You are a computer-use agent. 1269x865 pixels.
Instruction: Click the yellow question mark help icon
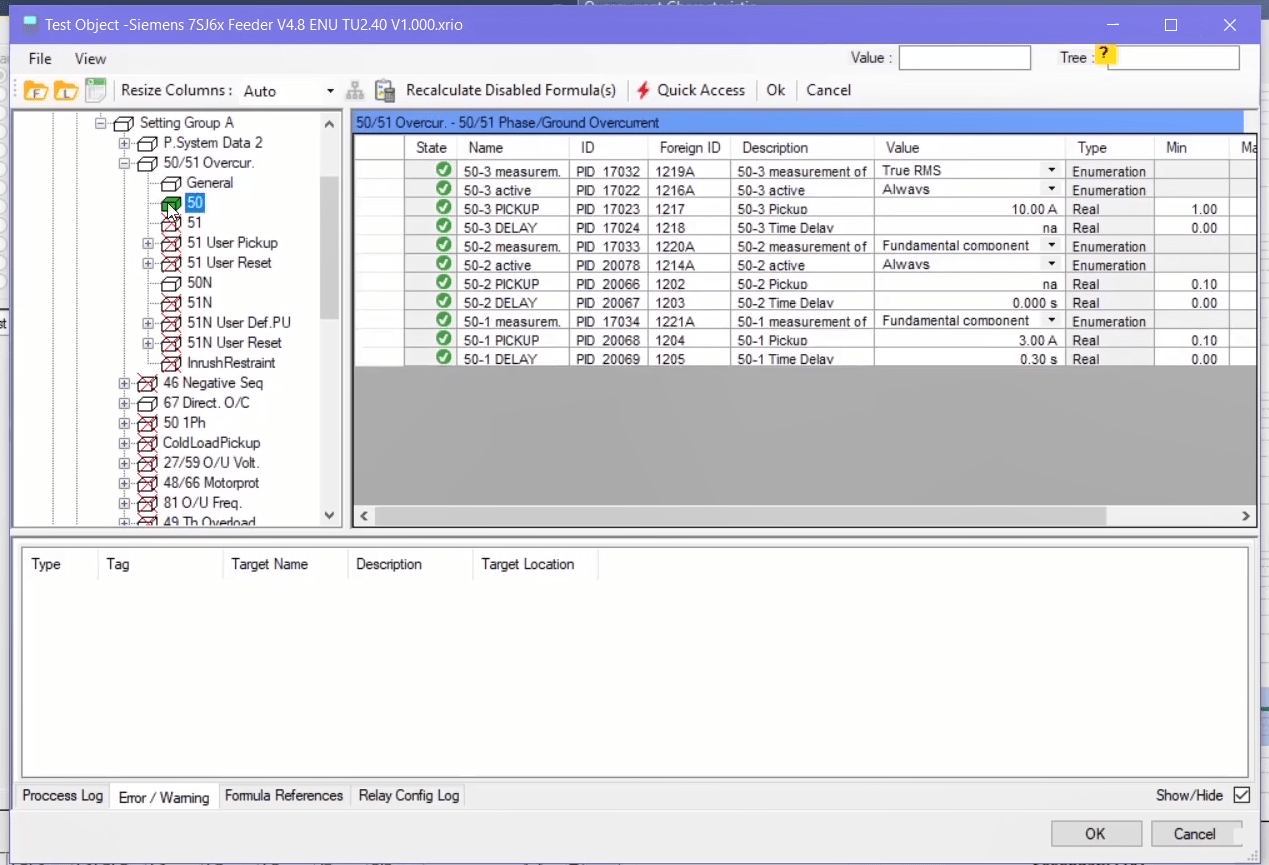pyautogui.click(x=1104, y=54)
